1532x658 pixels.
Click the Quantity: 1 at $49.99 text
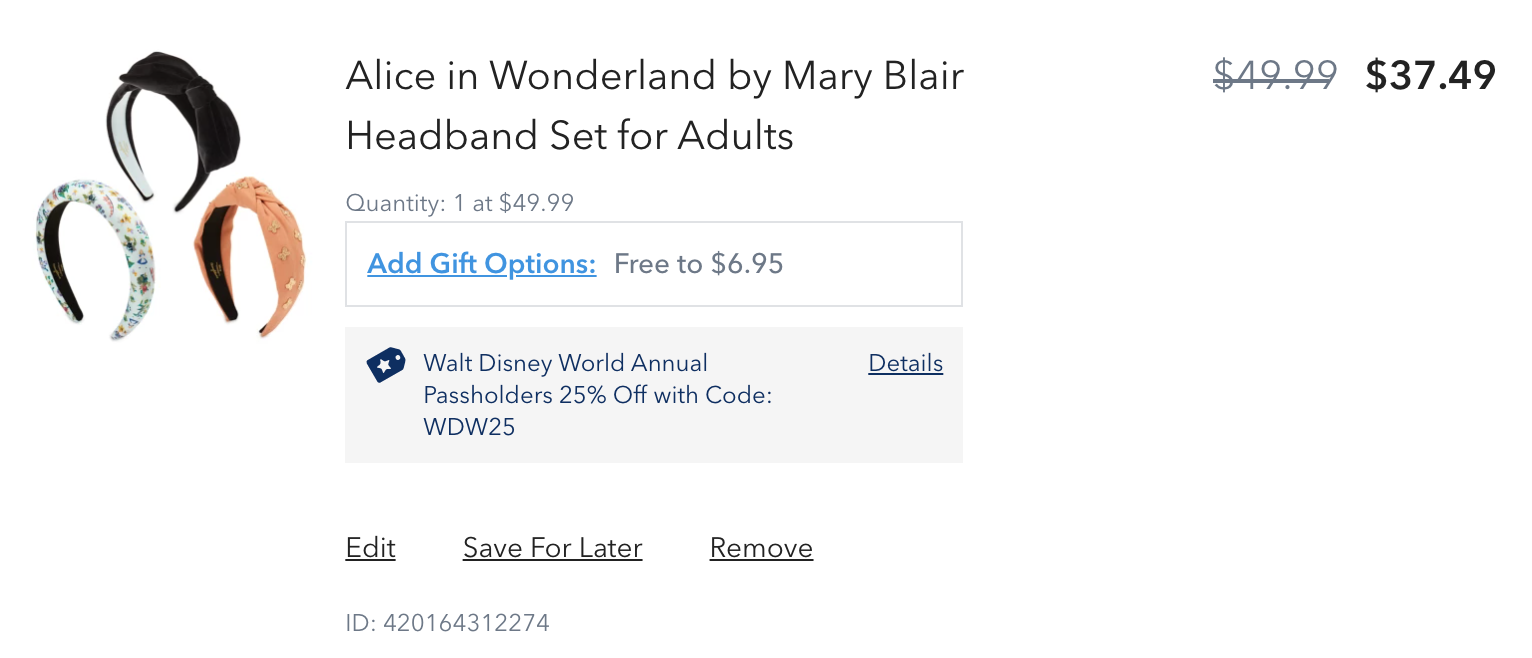click(460, 203)
